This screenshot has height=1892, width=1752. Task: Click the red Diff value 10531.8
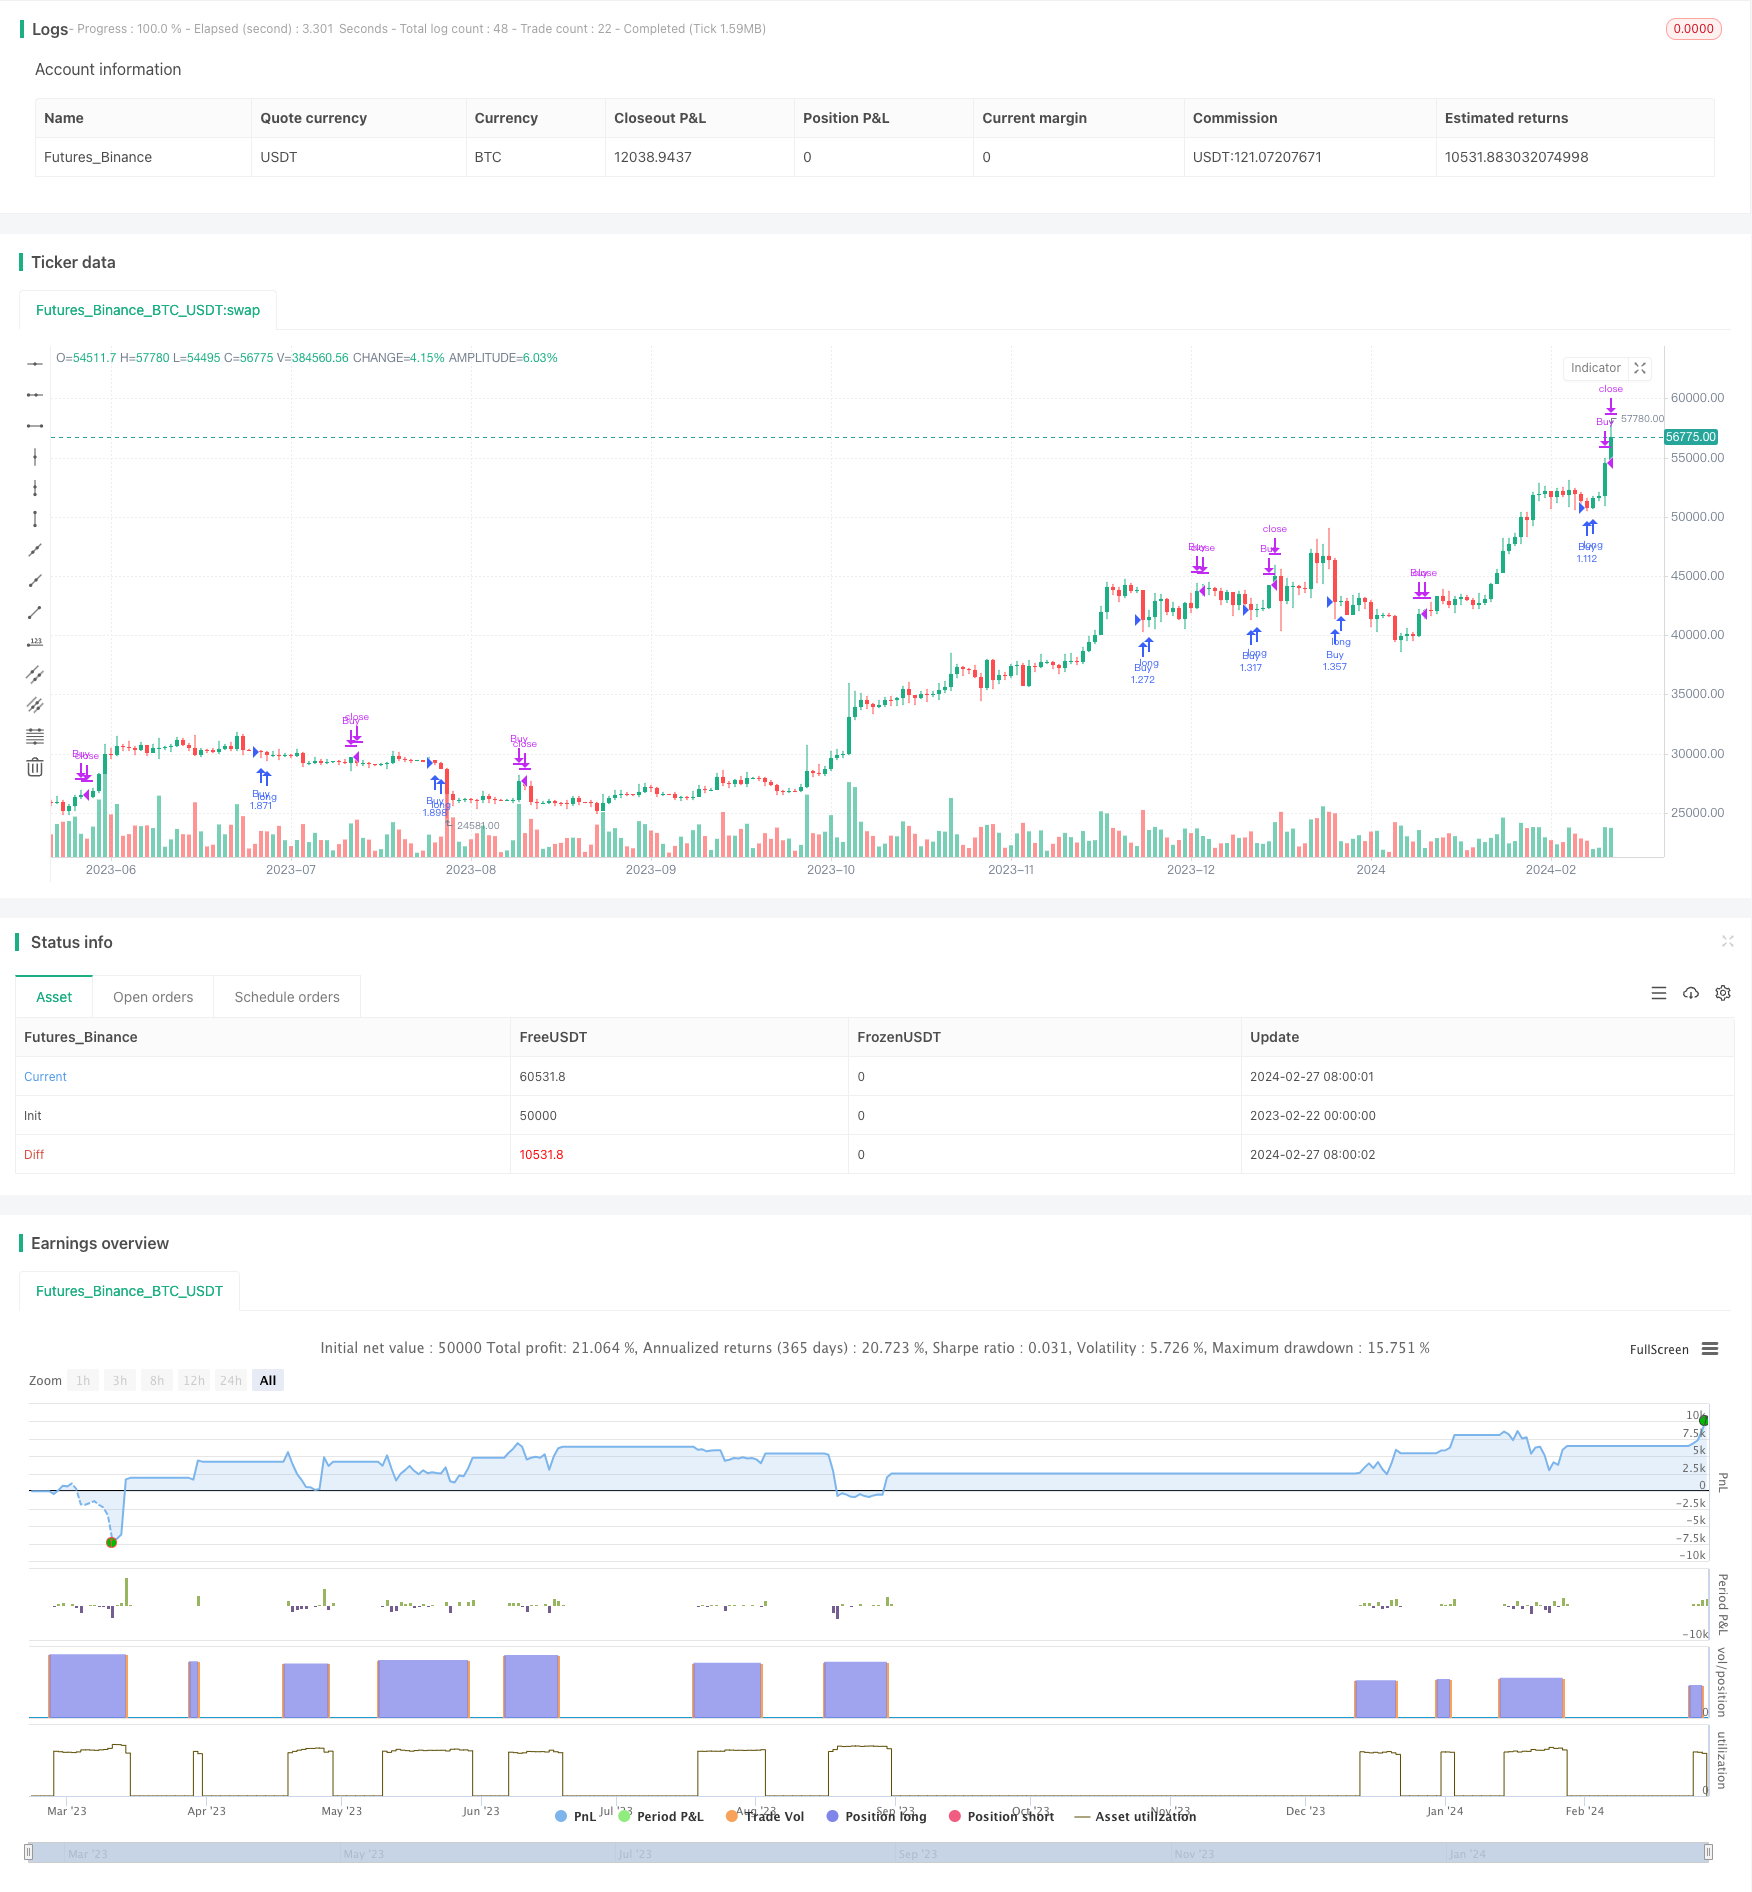(541, 1154)
